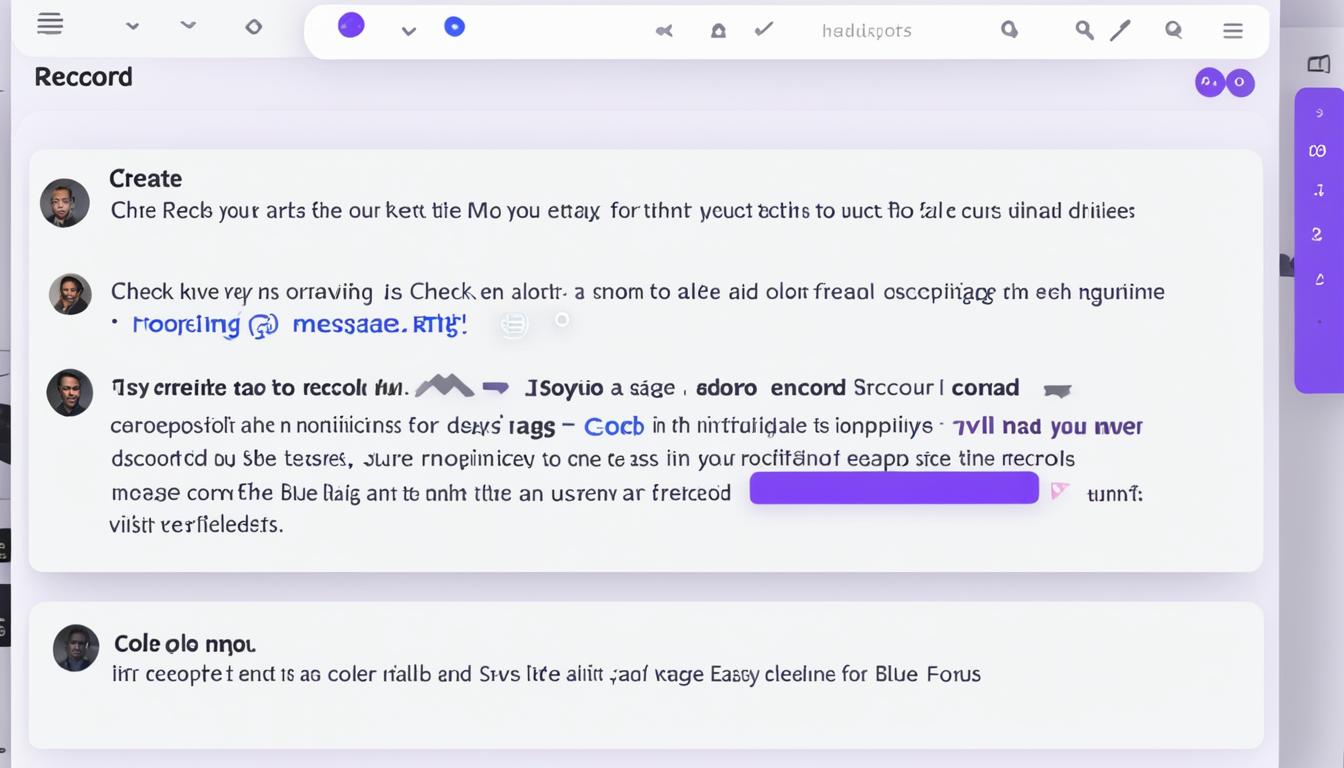This screenshot has height=768, width=1344.
Task: Select the top icon in the purple sidebar
Action: click(x=1318, y=112)
